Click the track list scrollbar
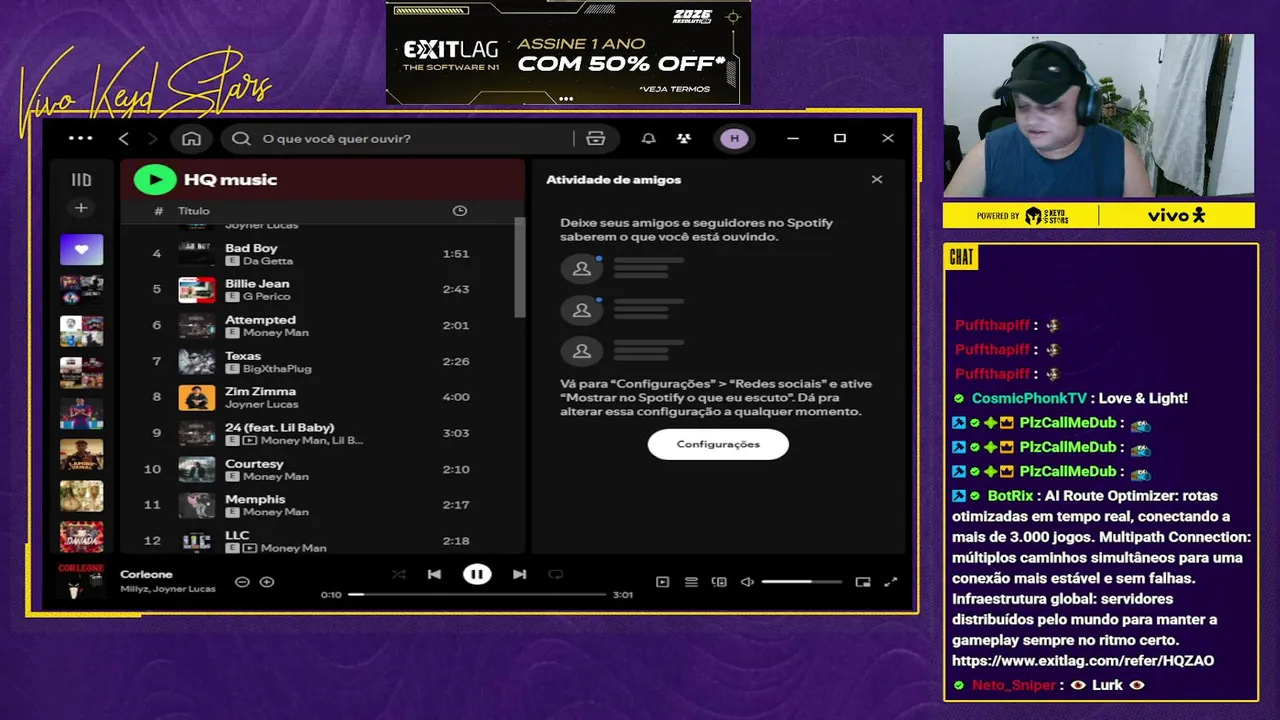 click(519, 266)
